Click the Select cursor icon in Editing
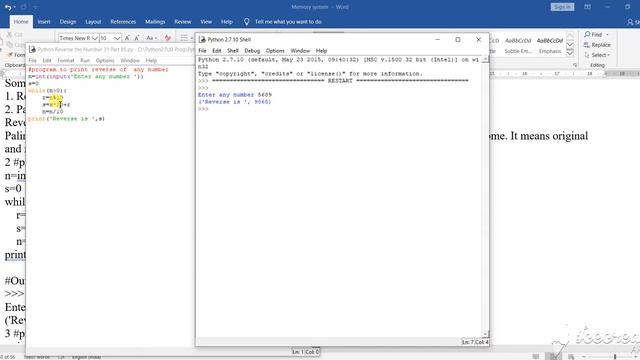Screen dimensions: 640x360 [x=587, y=55]
